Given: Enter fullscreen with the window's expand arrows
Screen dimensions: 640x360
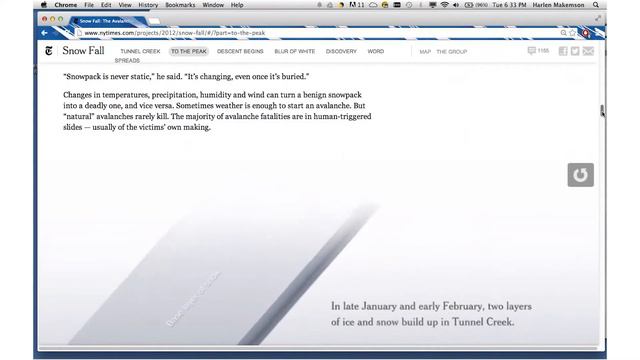Looking at the screenshot, I should (598, 18).
